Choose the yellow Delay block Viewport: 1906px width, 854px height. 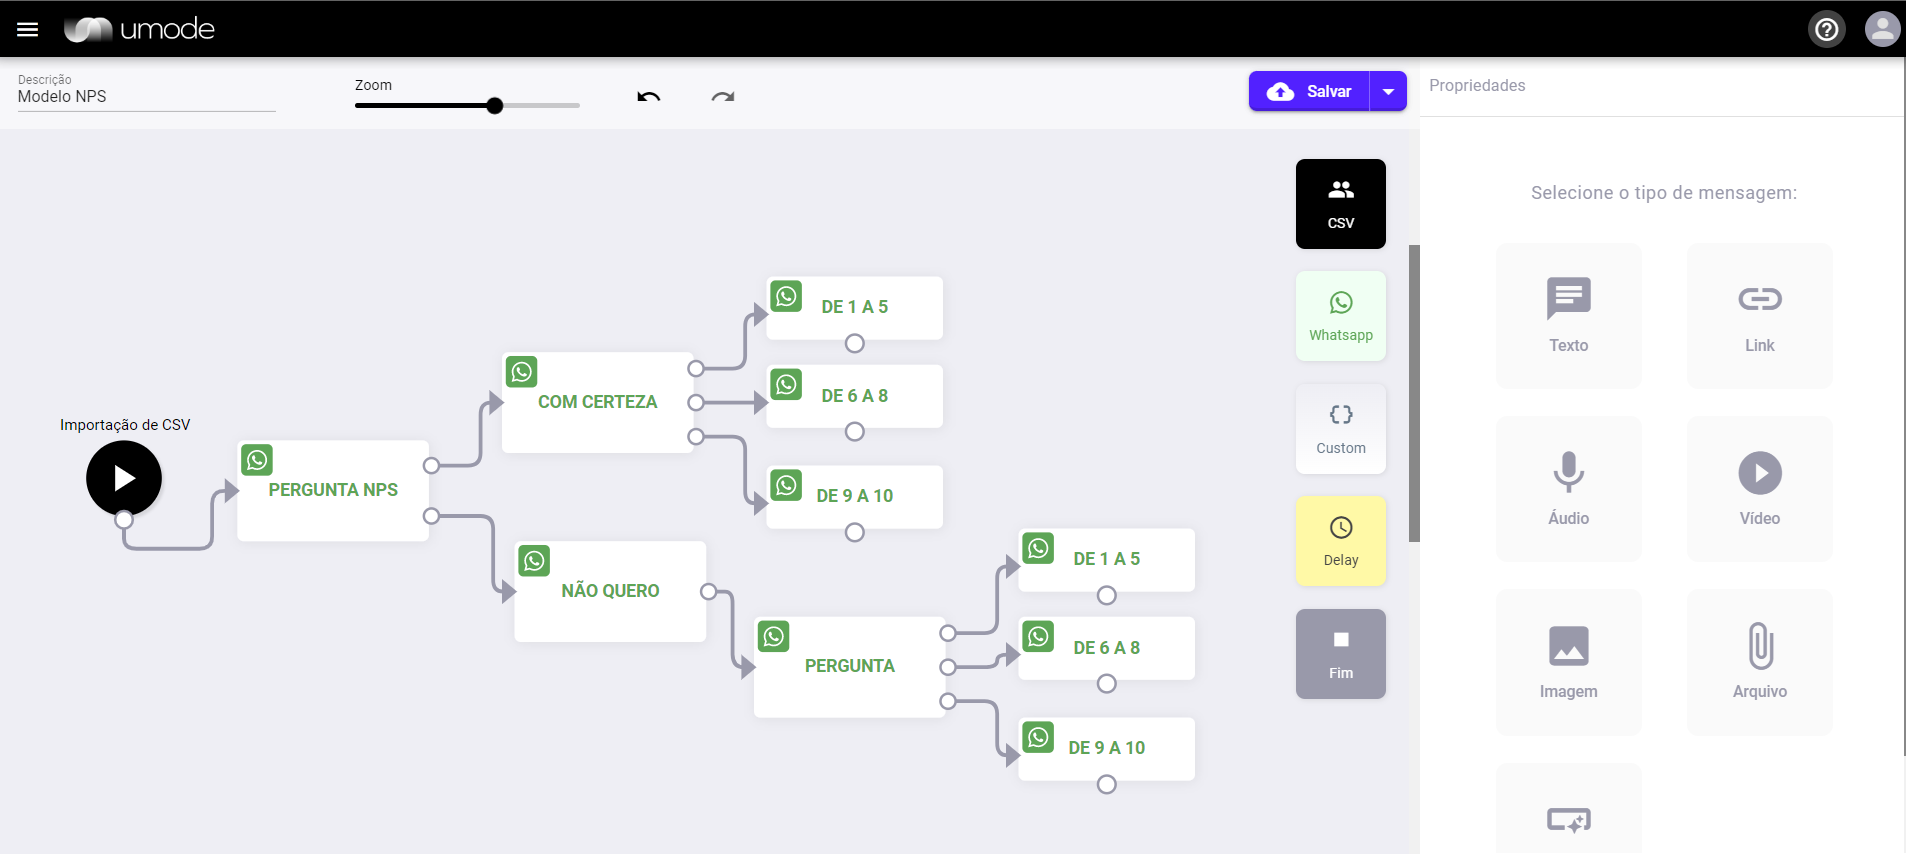coord(1341,541)
